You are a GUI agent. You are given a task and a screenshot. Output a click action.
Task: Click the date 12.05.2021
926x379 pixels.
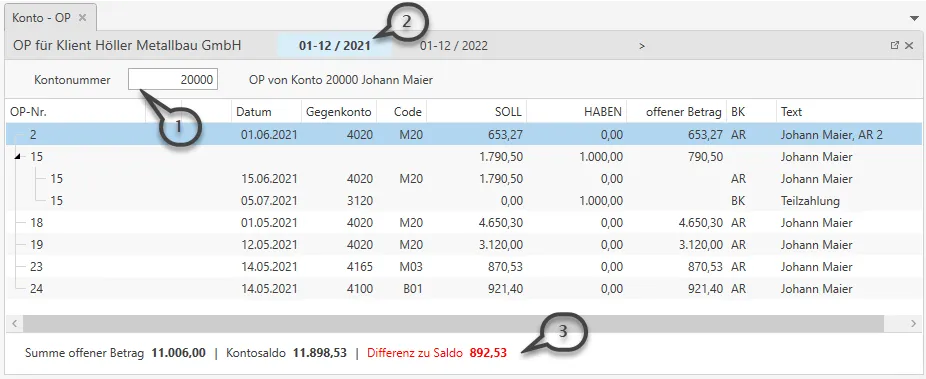269,245
